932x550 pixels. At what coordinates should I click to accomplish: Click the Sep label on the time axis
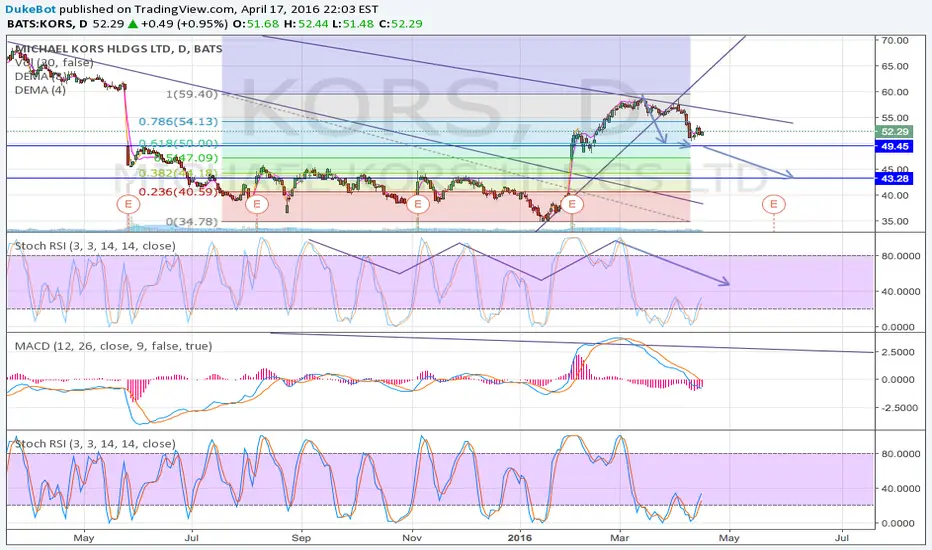(301, 538)
